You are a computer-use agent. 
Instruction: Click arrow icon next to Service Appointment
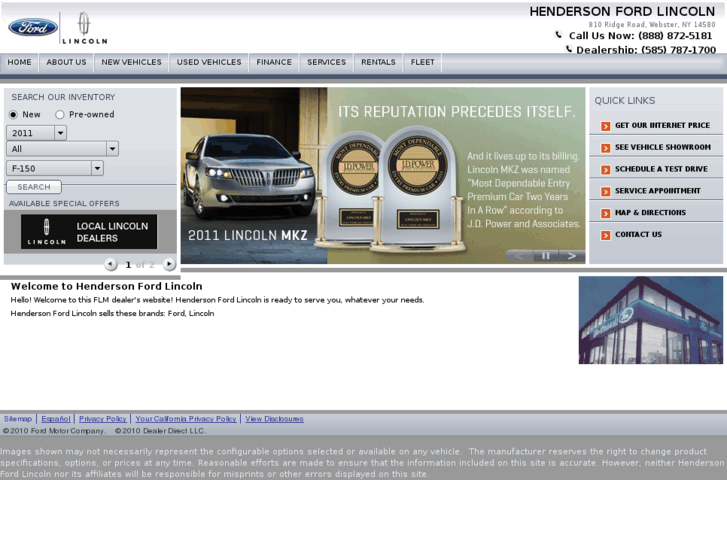[x=606, y=192]
